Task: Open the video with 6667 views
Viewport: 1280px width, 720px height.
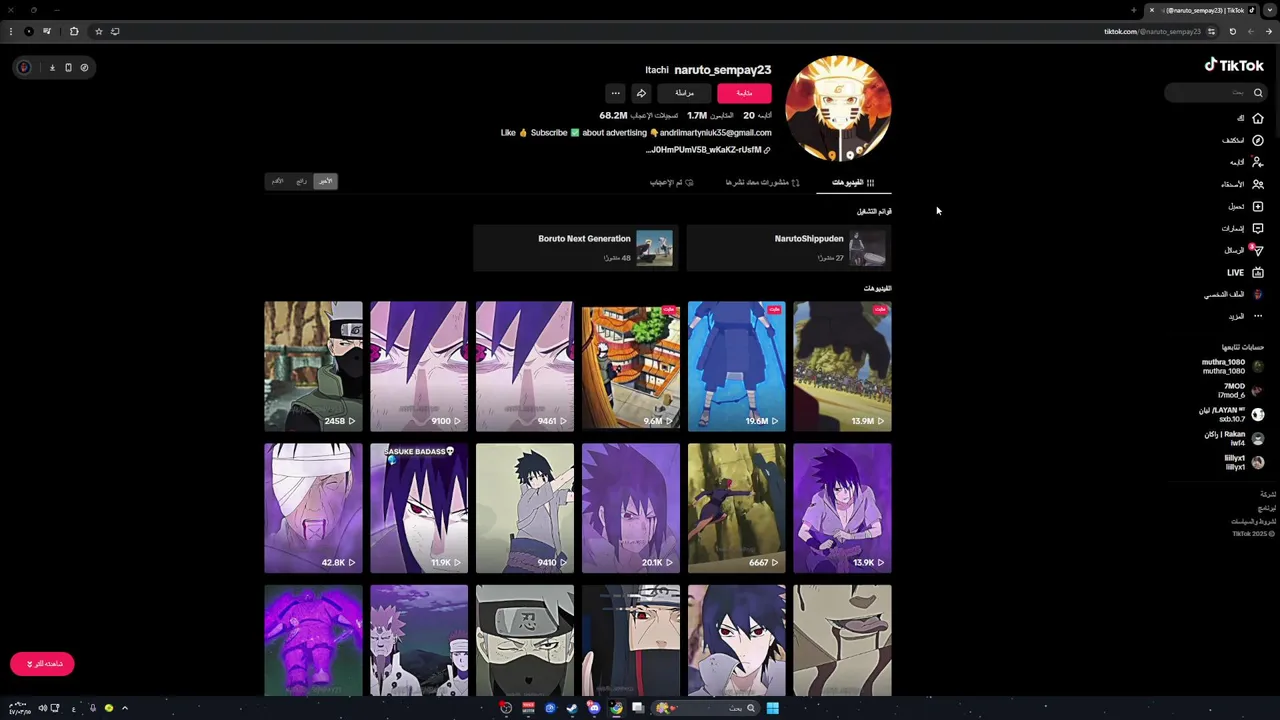Action: coord(736,508)
